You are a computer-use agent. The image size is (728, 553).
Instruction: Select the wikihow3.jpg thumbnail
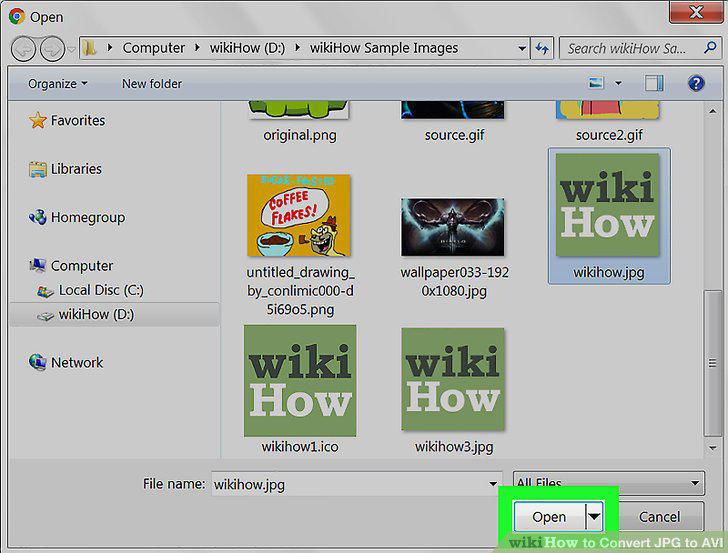453,379
